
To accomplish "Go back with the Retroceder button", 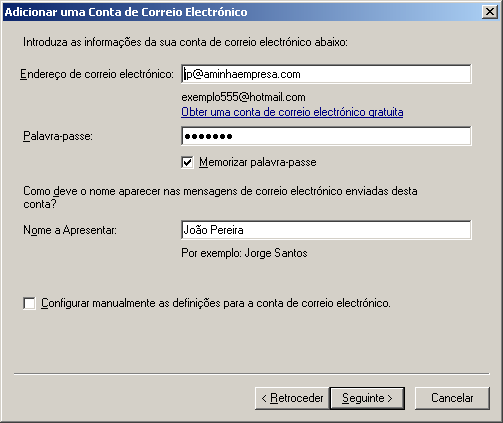I will point(292,398).
